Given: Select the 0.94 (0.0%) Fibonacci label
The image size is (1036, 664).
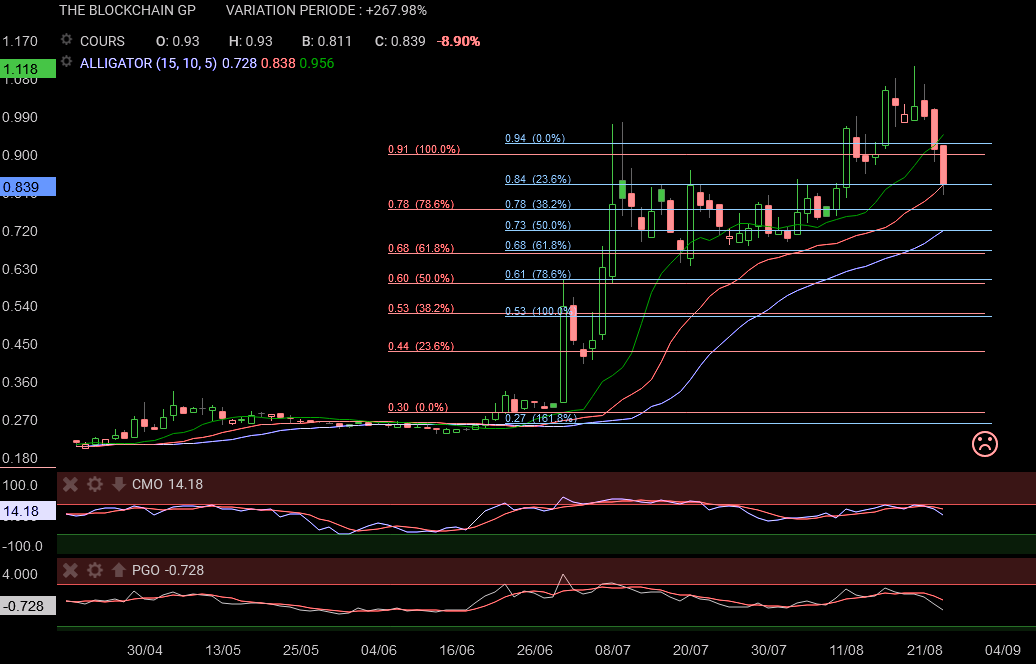Looking at the screenshot, I should click(x=535, y=138).
